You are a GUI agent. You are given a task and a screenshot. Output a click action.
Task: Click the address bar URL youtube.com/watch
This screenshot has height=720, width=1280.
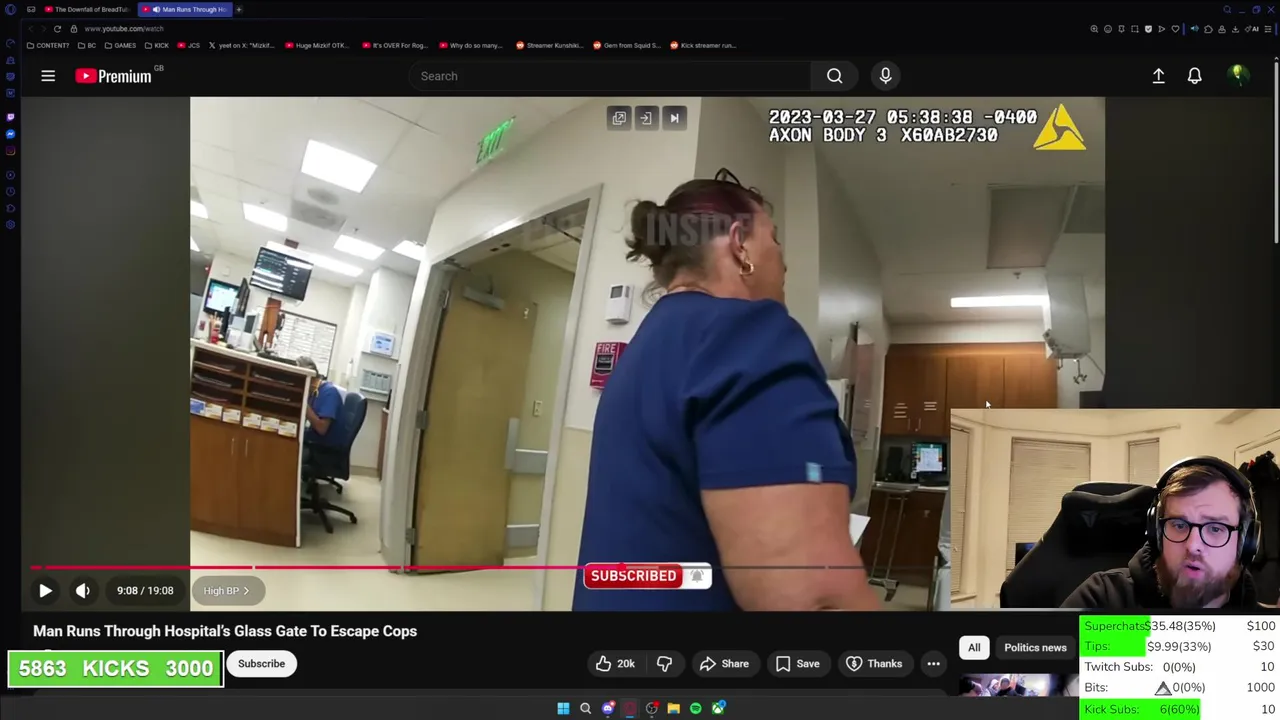tap(124, 29)
